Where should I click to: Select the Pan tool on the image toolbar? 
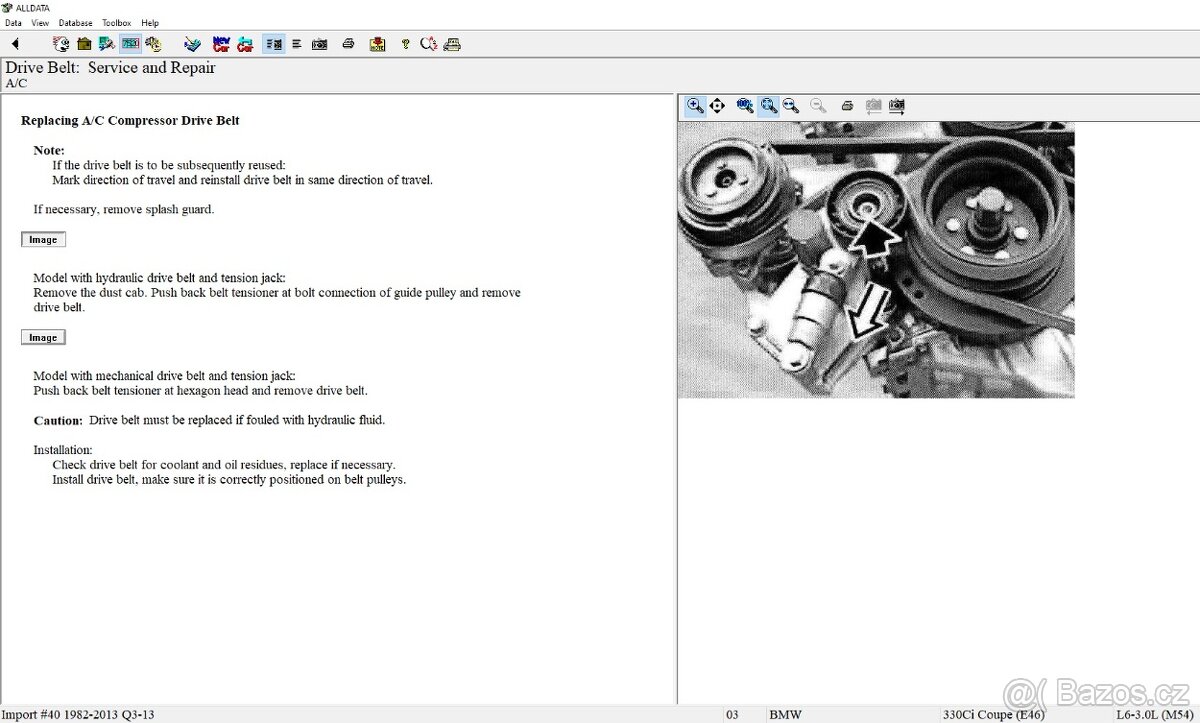point(717,105)
